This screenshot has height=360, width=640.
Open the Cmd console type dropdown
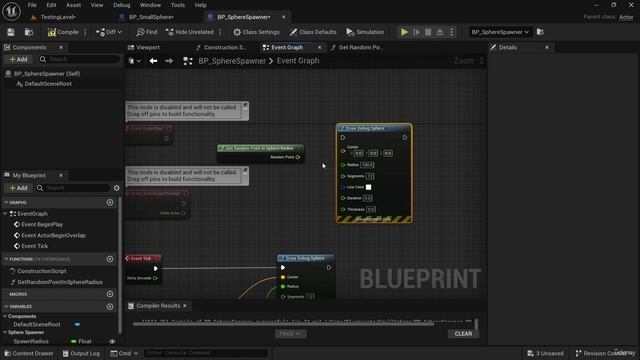tap(124, 353)
